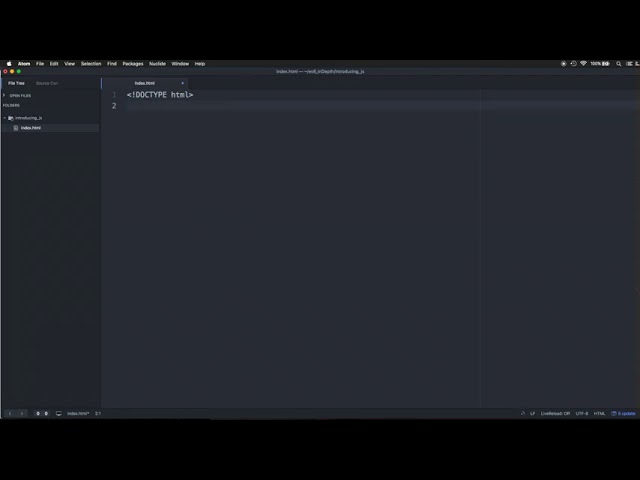Change the HTML grammar selector
Viewport: 640px width, 480px height.
(599, 413)
